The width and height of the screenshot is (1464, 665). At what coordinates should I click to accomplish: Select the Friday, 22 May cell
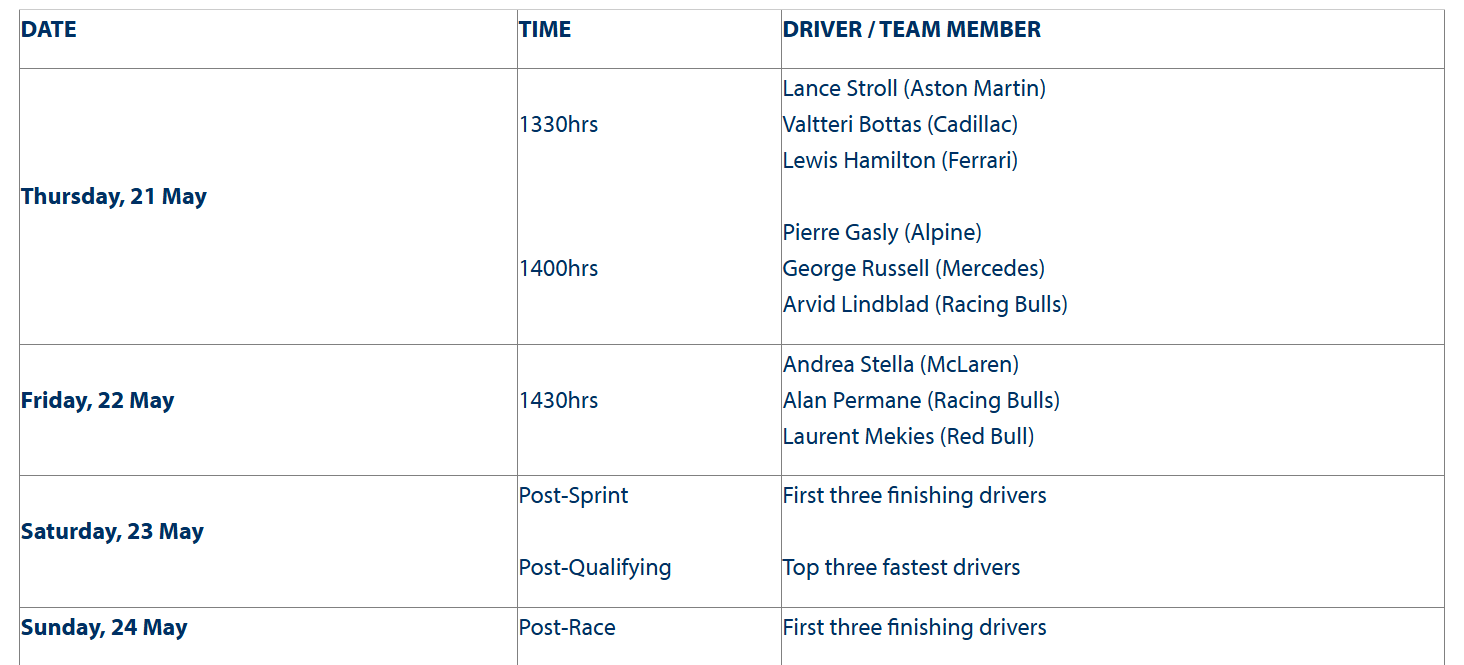(98, 401)
